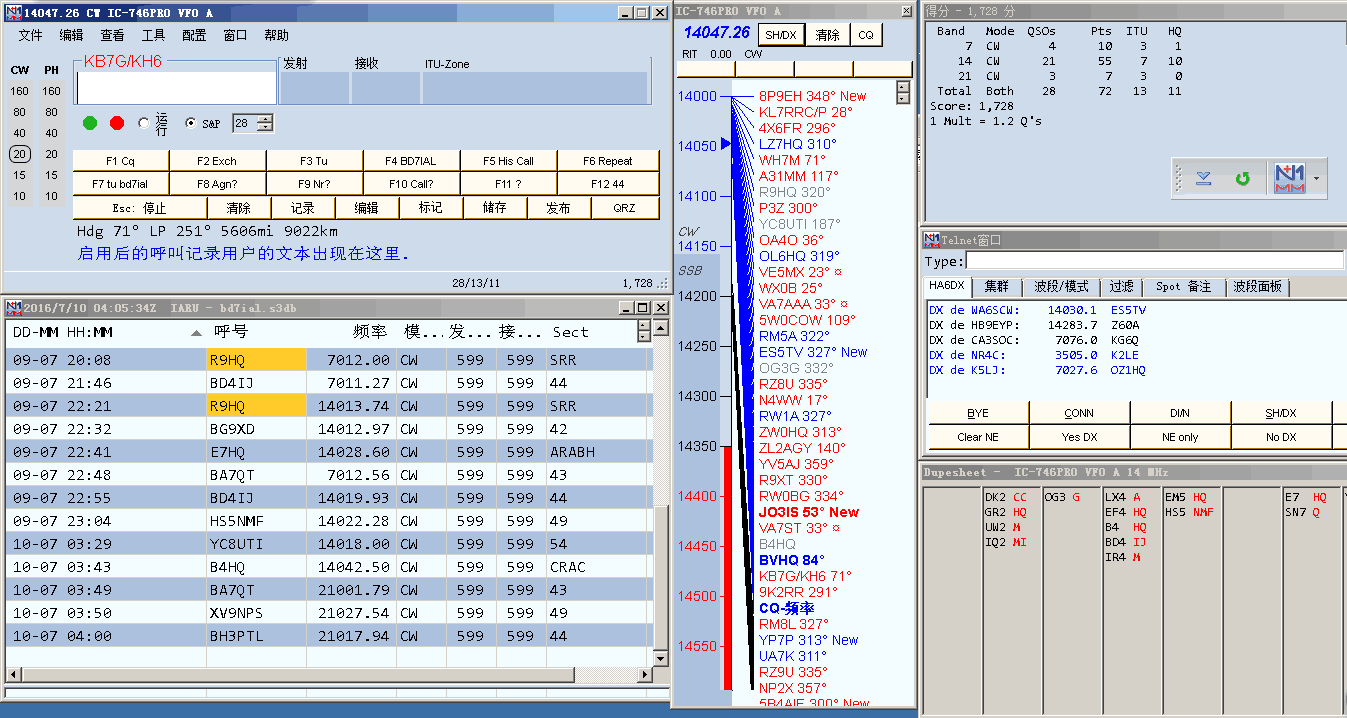The width and height of the screenshot is (1347, 718).
Task: Select the S&P radio button
Action: (x=191, y=123)
